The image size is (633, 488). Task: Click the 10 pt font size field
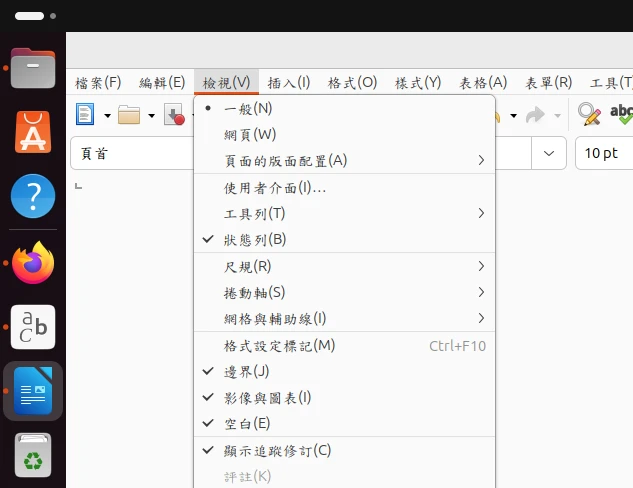pos(604,153)
